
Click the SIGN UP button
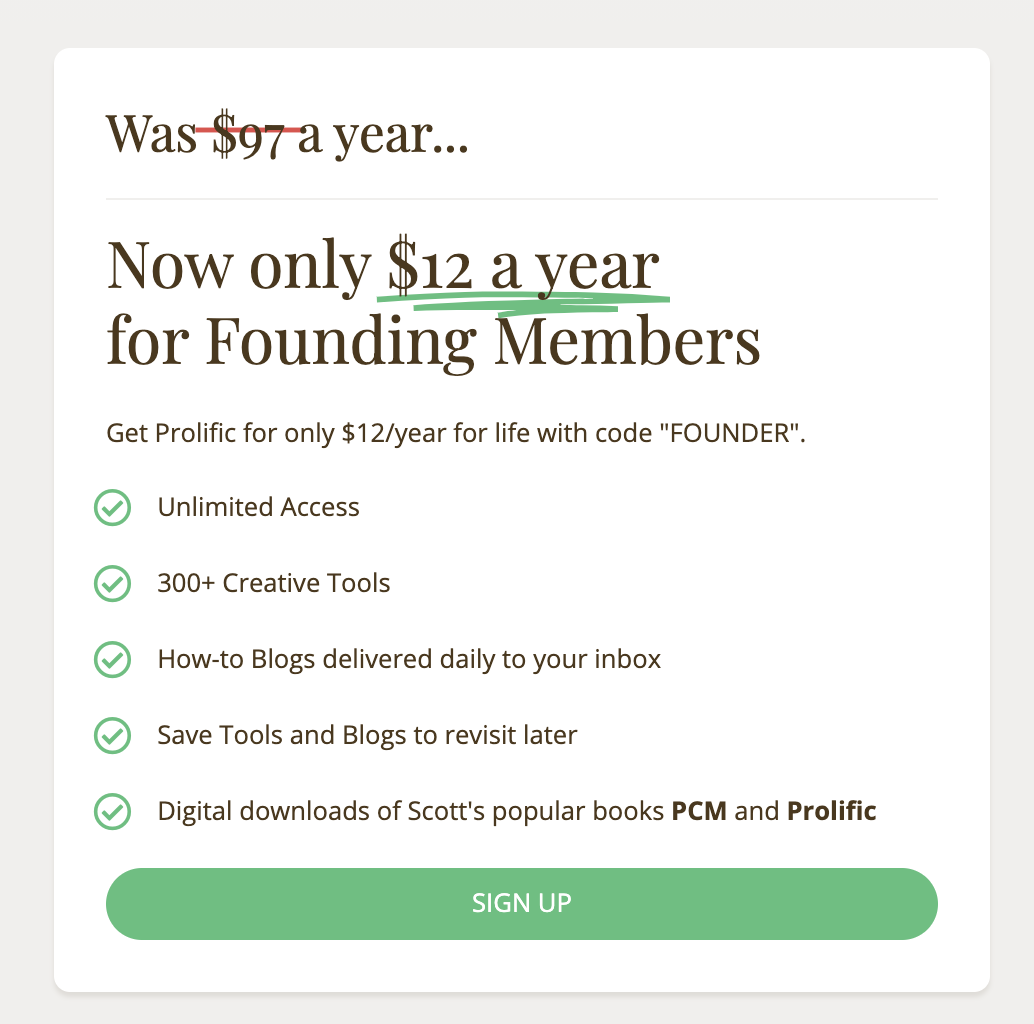click(x=522, y=903)
